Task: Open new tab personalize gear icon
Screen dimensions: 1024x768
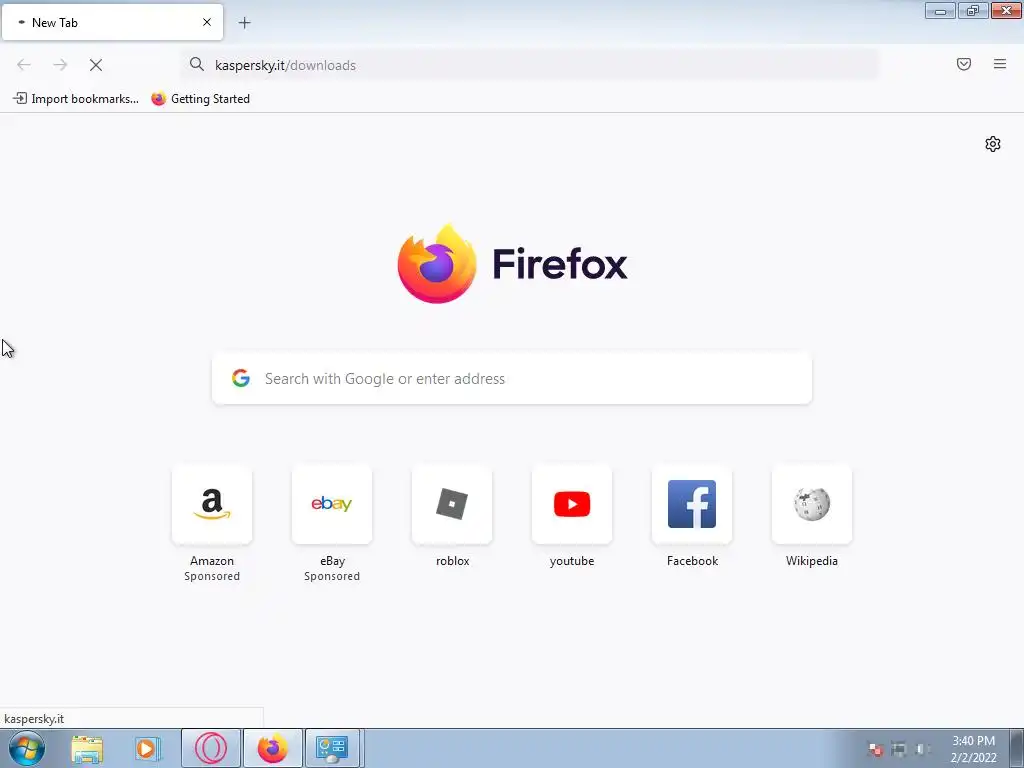Action: pos(993,144)
